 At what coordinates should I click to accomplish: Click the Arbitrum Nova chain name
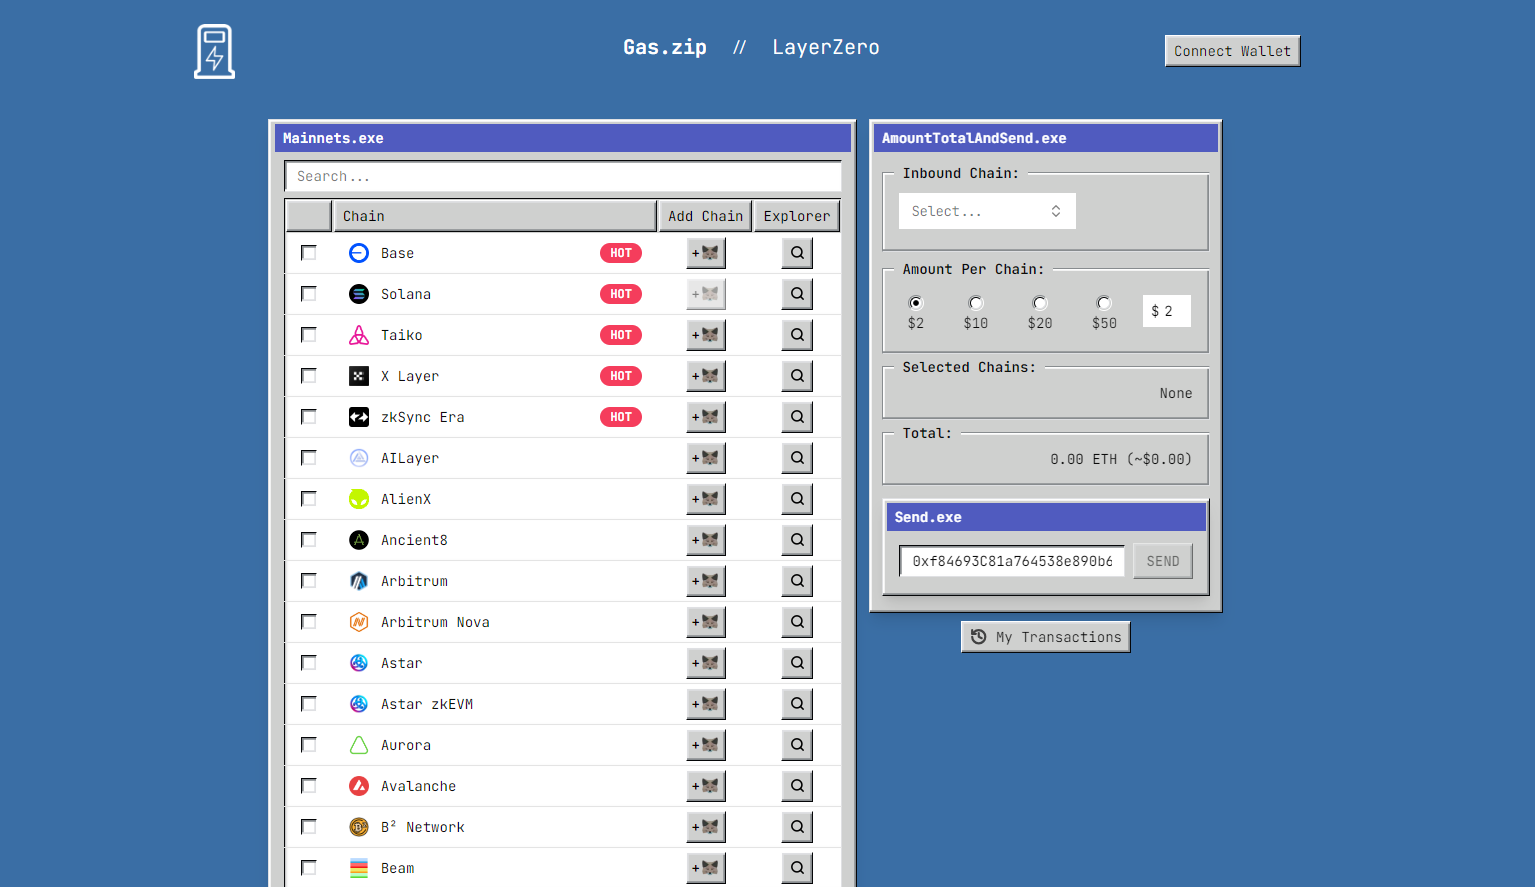point(435,622)
